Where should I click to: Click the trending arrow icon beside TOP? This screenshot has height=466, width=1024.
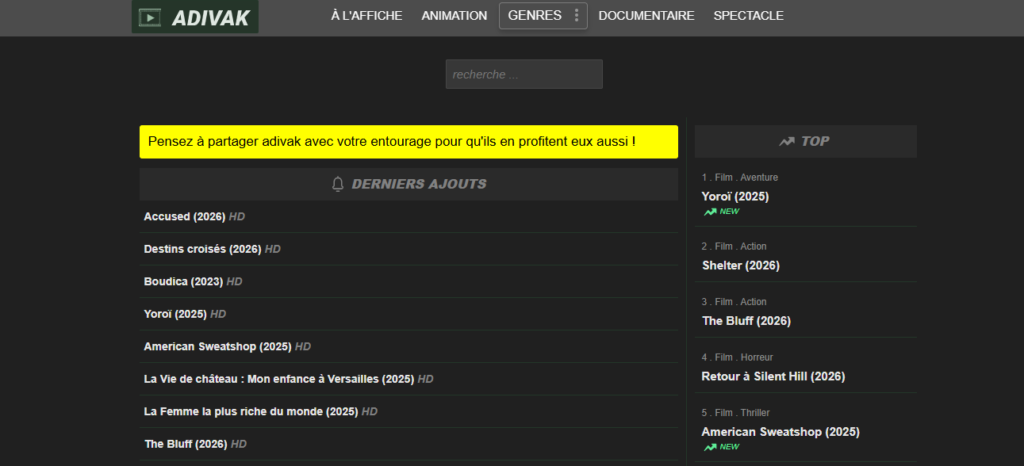[787, 142]
